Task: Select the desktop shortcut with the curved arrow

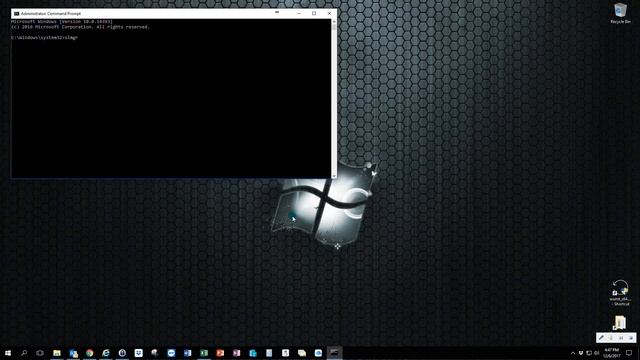Action: 620,293
